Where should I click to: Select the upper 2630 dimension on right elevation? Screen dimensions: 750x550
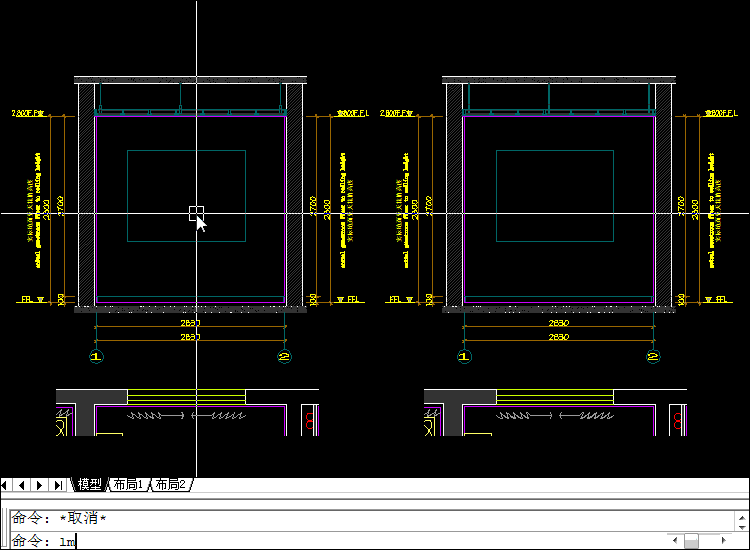pyautogui.click(x=558, y=323)
